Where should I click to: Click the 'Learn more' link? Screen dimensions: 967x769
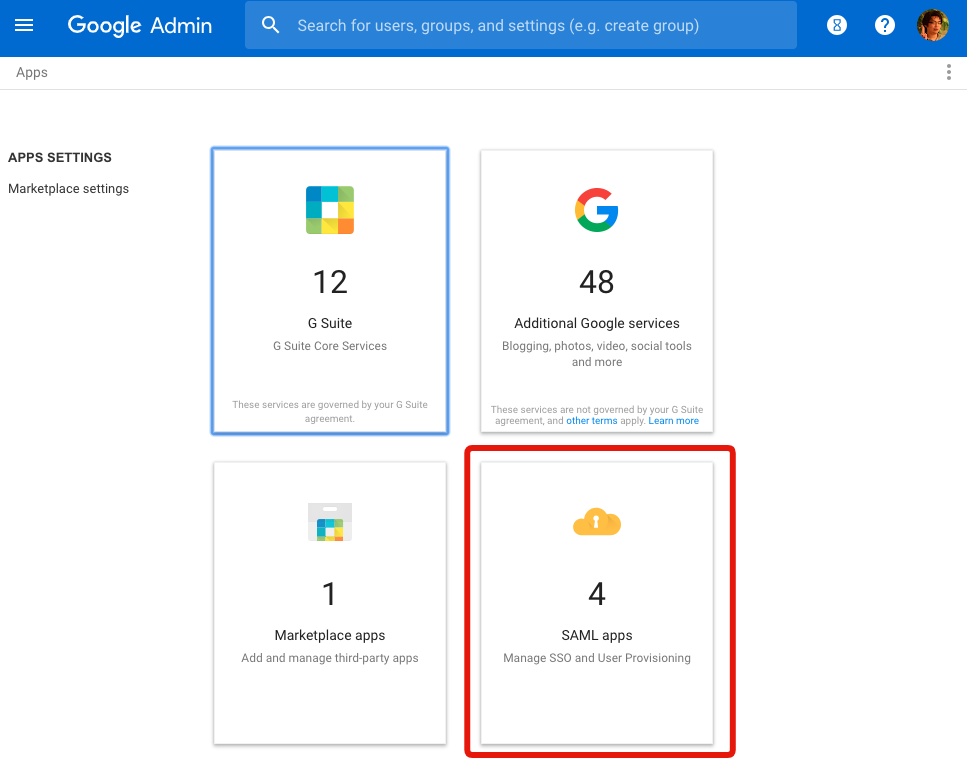673,420
